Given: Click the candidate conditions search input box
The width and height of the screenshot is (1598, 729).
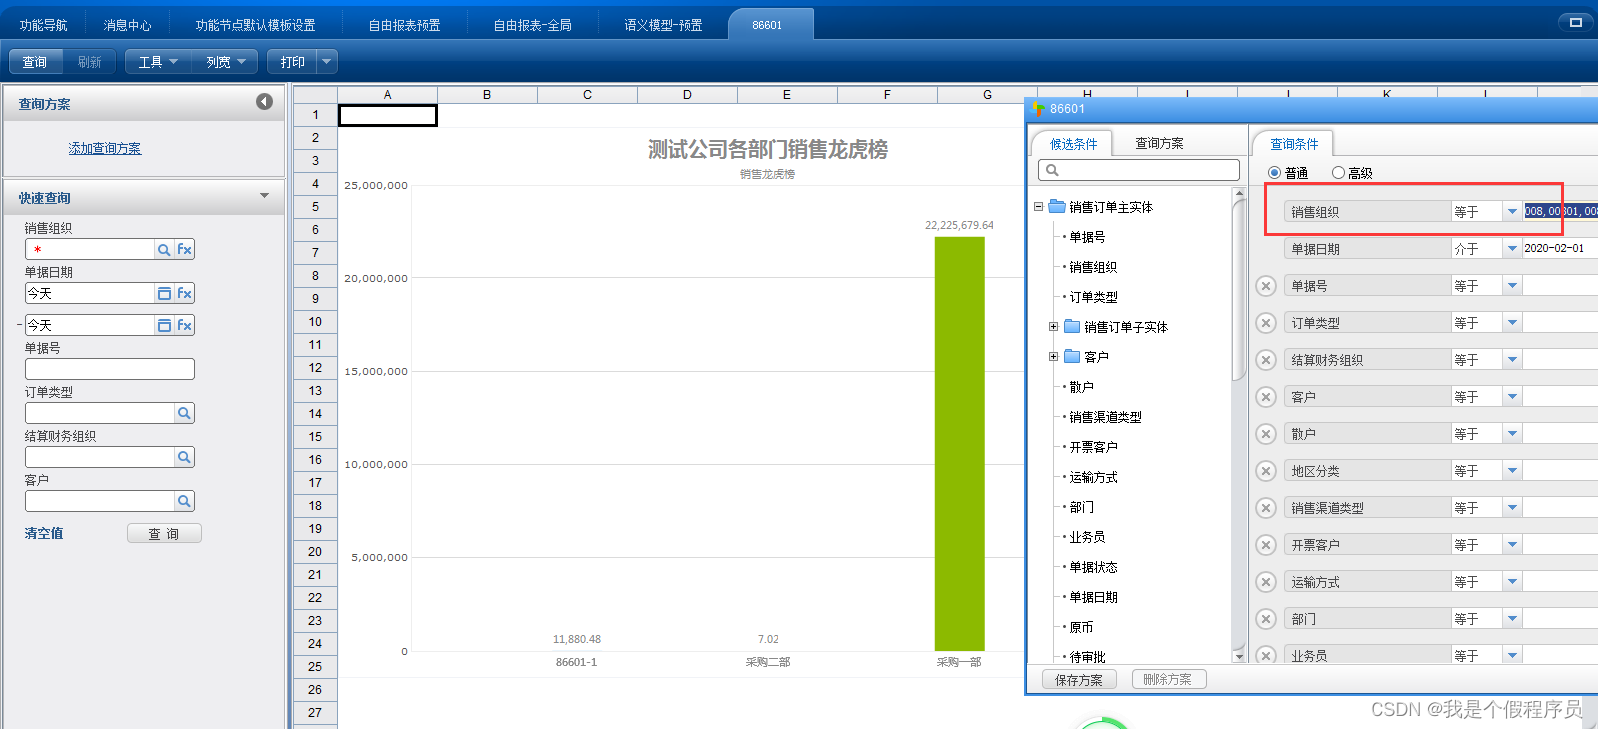Looking at the screenshot, I should (x=1139, y=171).
